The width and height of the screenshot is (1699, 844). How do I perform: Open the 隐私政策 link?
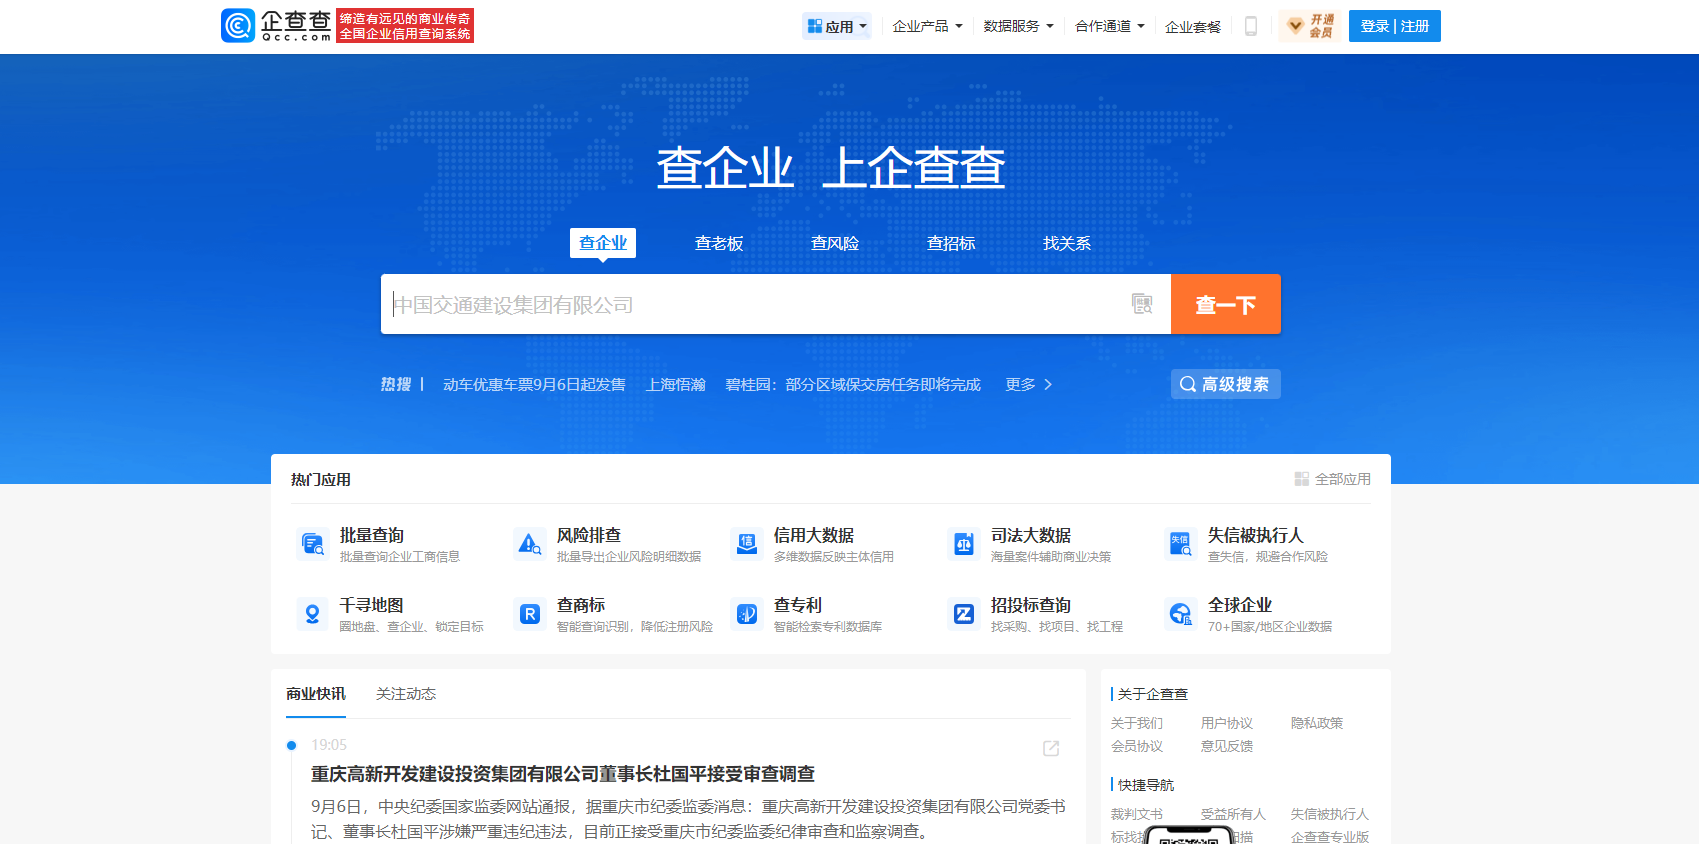(1317, 723)
